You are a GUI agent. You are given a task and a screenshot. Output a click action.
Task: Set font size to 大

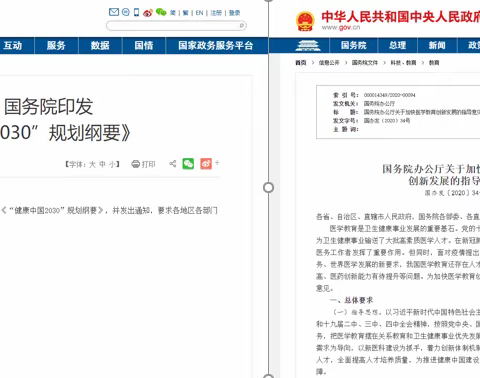coord(92,164)
